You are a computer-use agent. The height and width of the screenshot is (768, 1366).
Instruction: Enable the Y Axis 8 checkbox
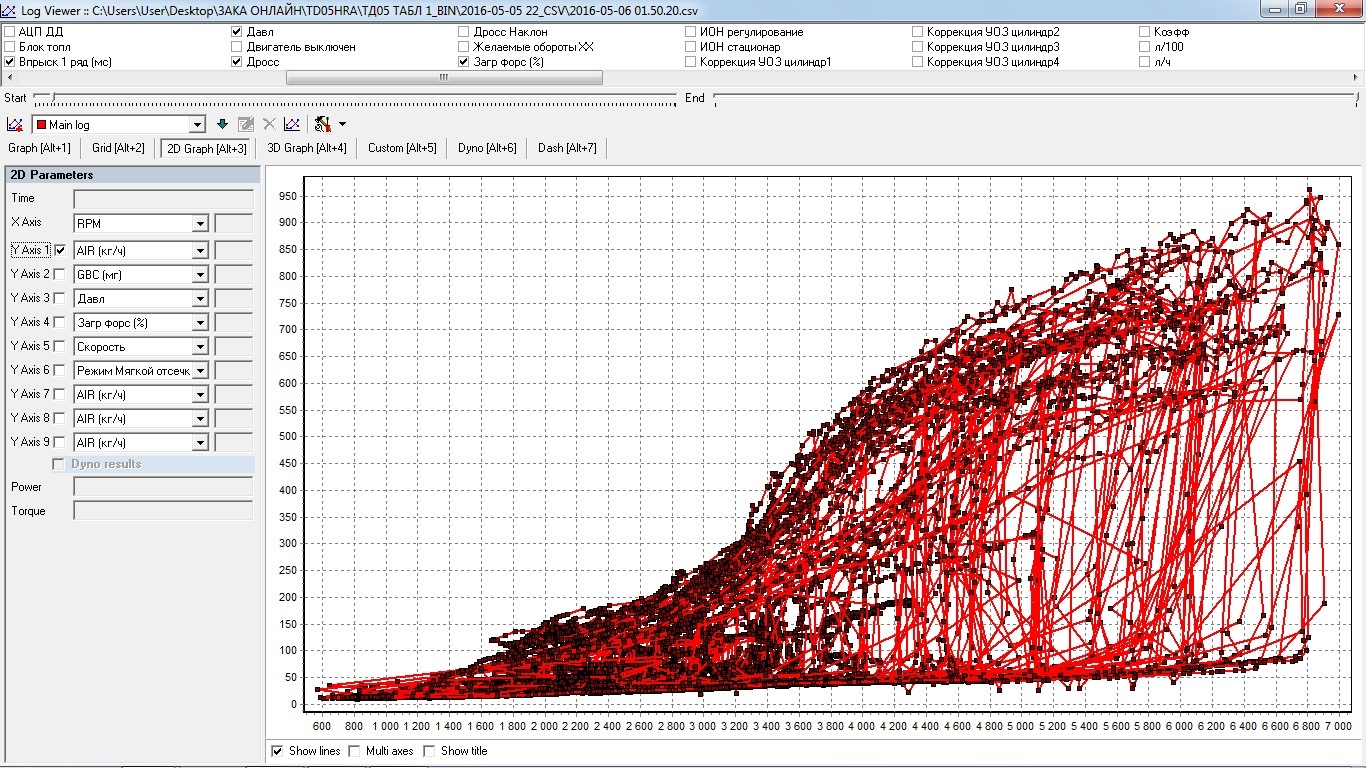pos(60,418)
